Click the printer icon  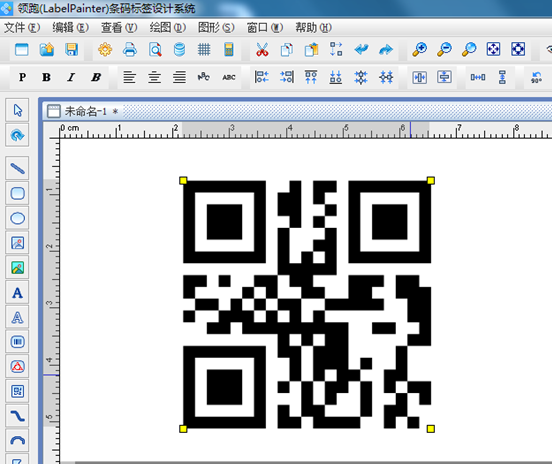point(130,49)
